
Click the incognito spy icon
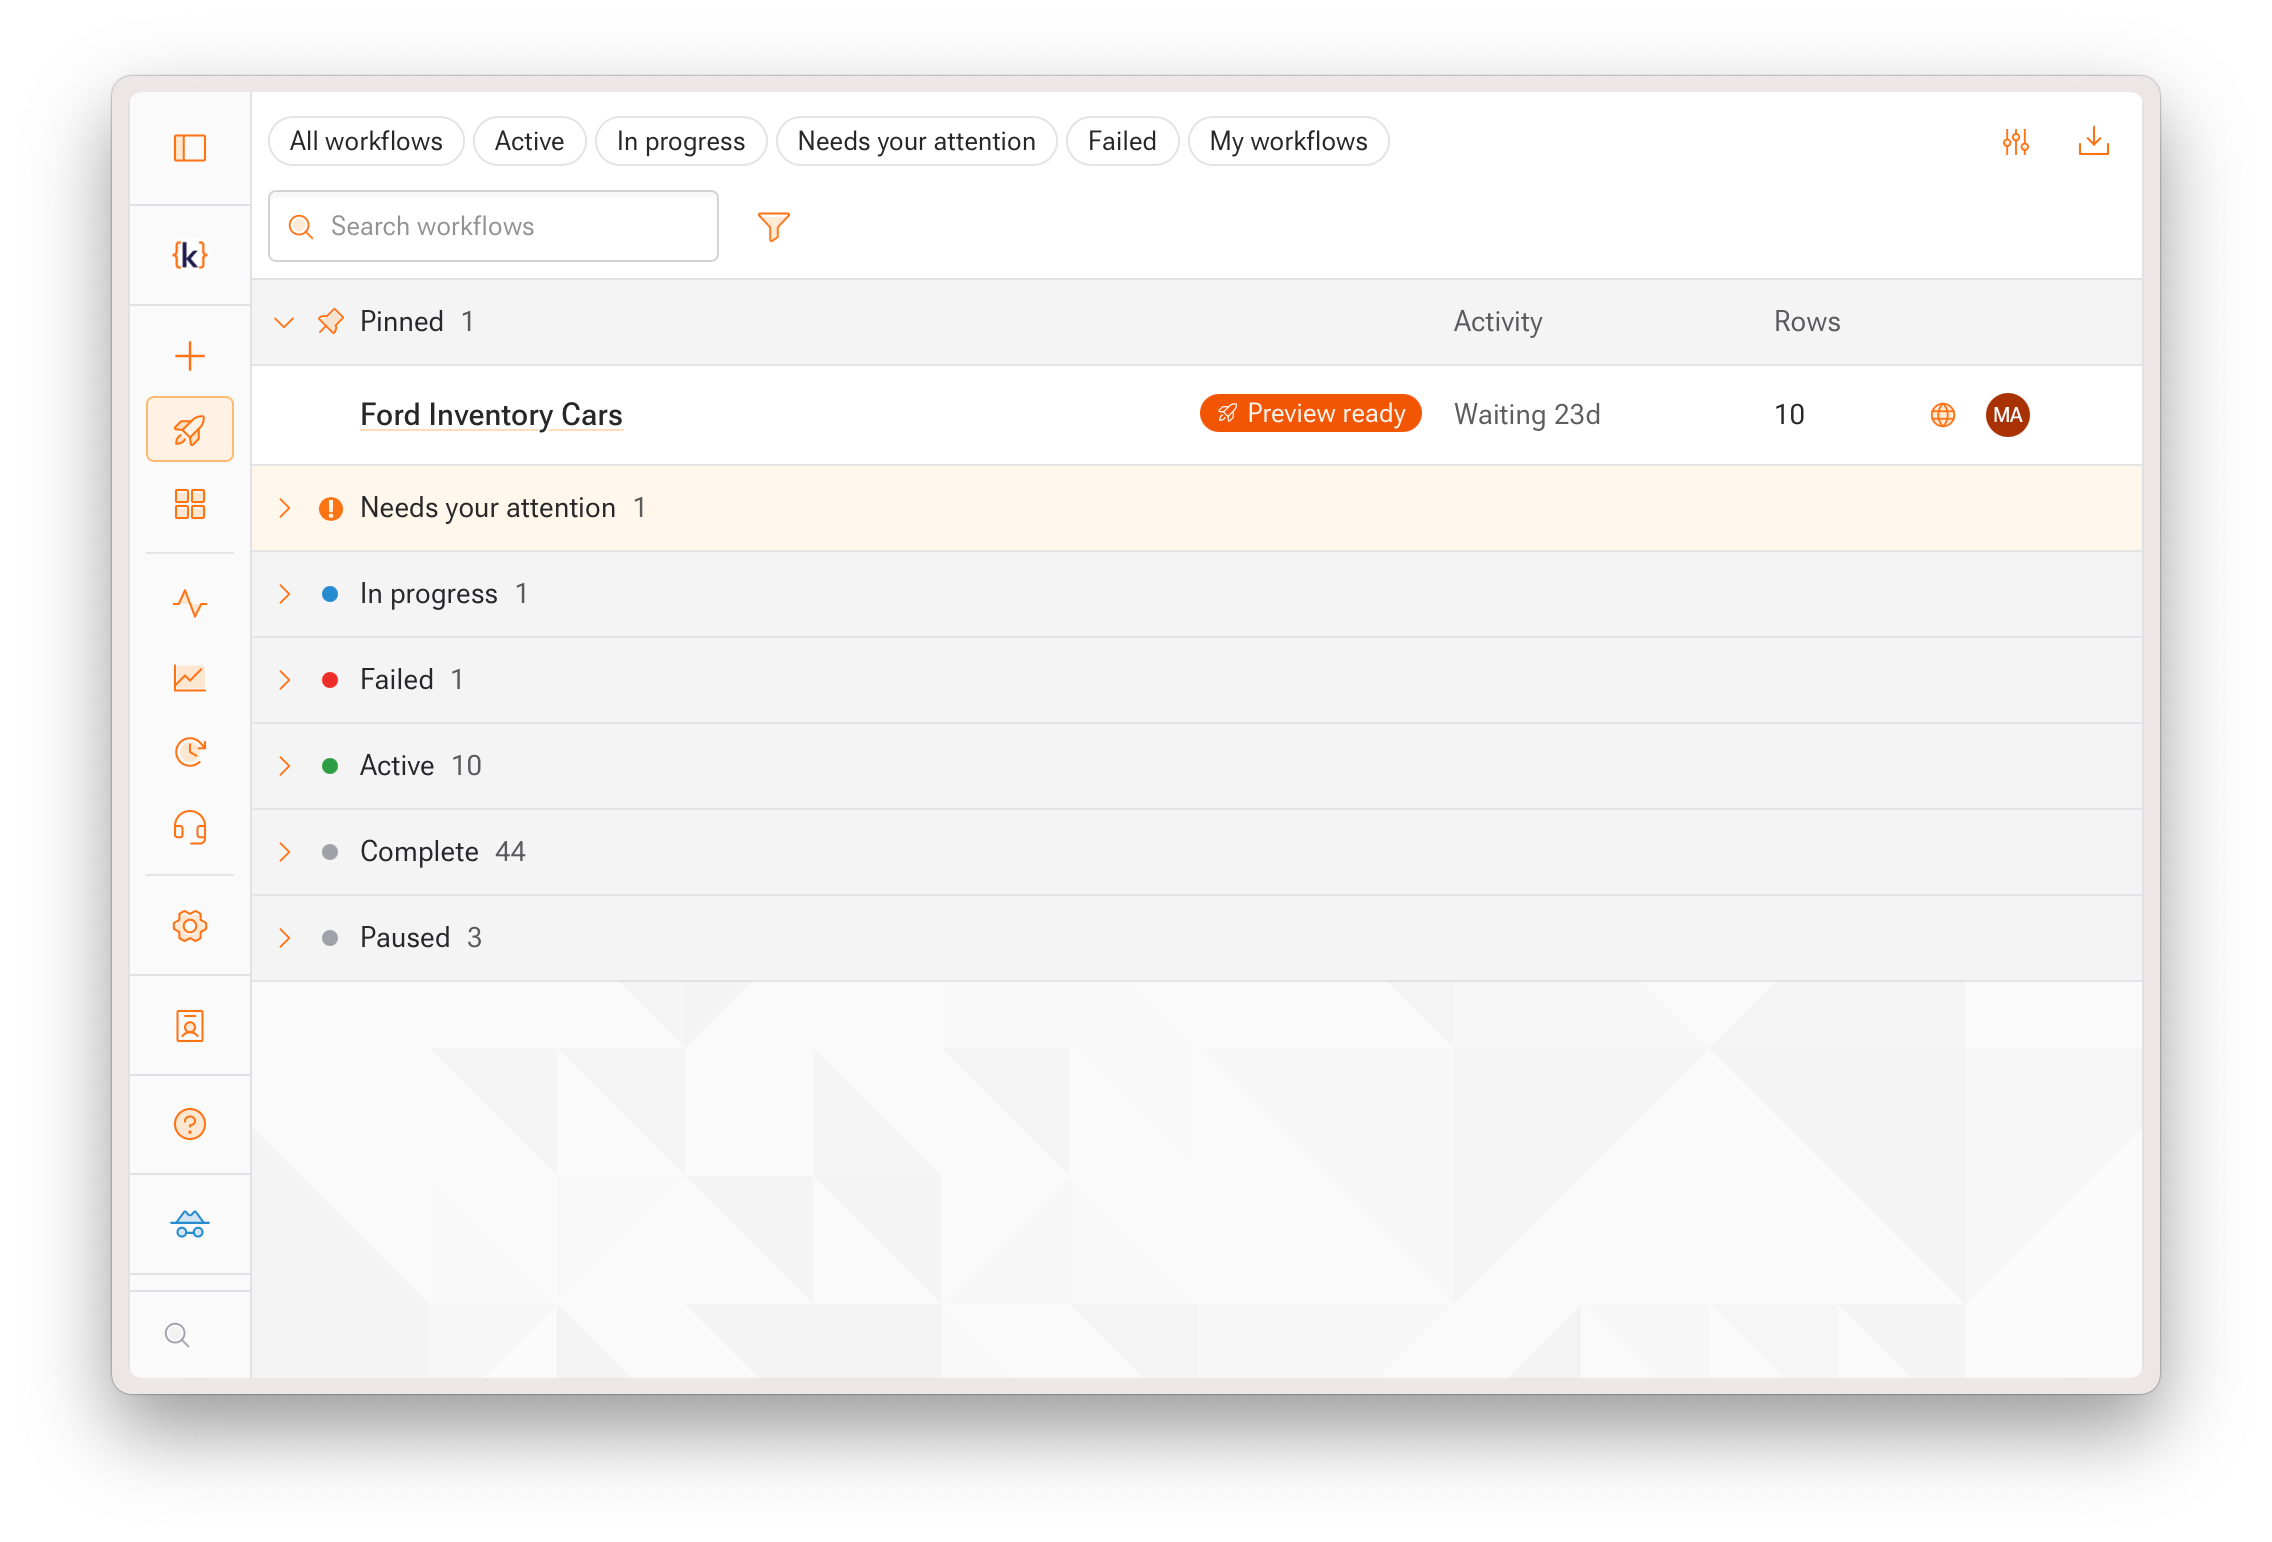click(189, 1224)
